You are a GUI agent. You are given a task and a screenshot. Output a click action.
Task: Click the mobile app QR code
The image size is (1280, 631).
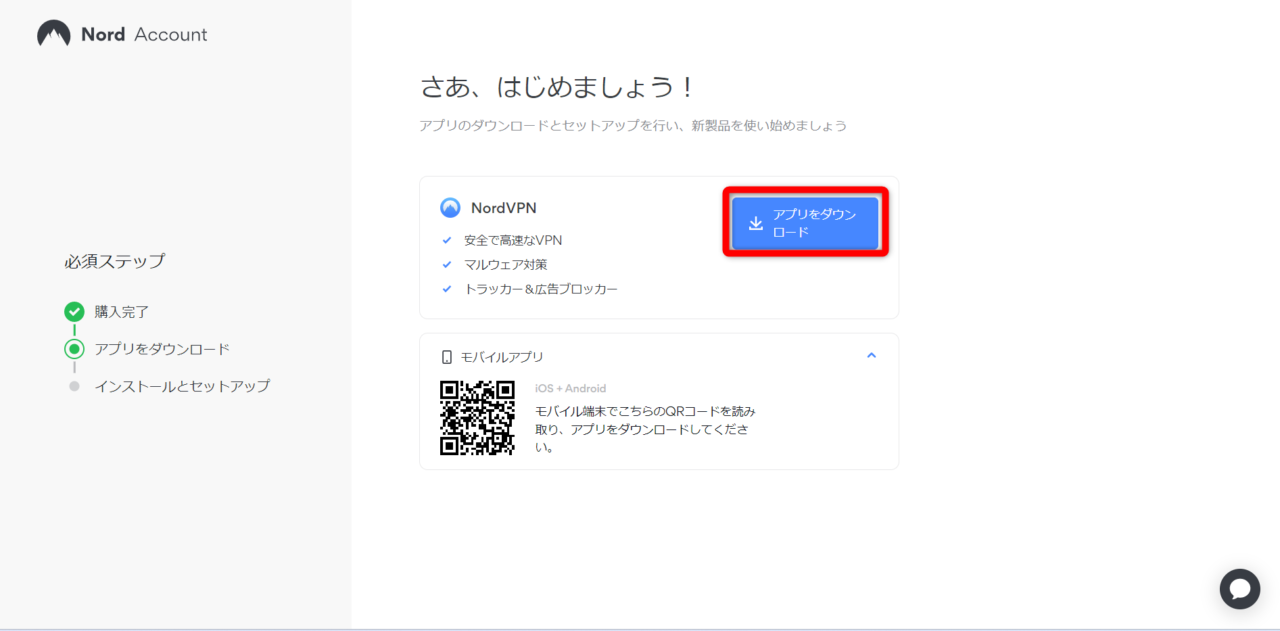tap(477, 418)
